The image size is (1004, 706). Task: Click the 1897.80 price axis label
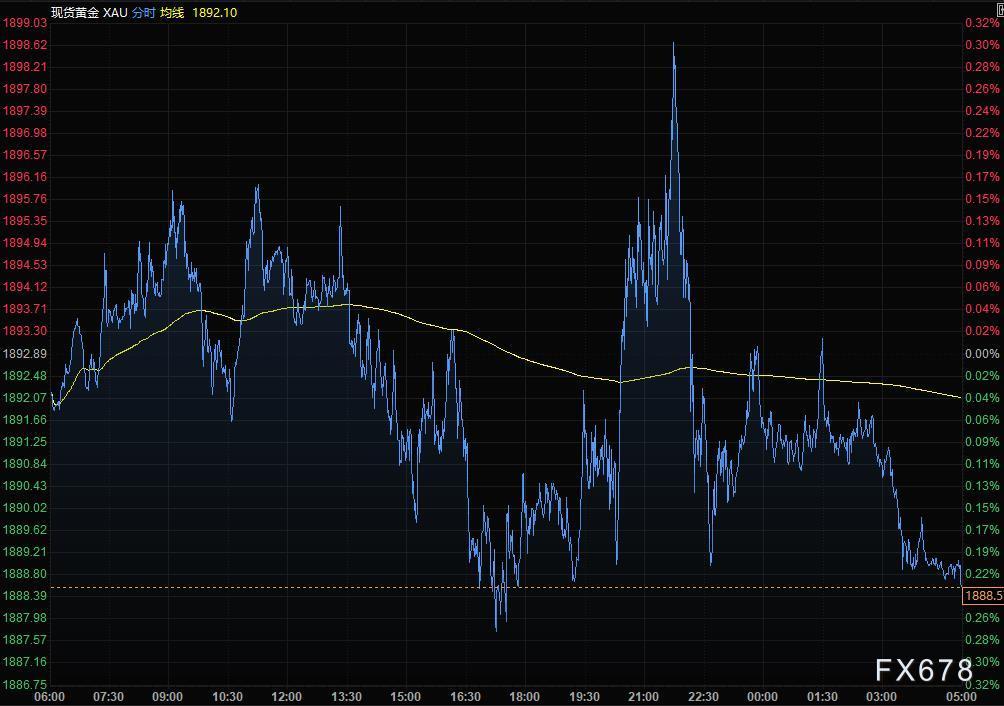[25, 89]
